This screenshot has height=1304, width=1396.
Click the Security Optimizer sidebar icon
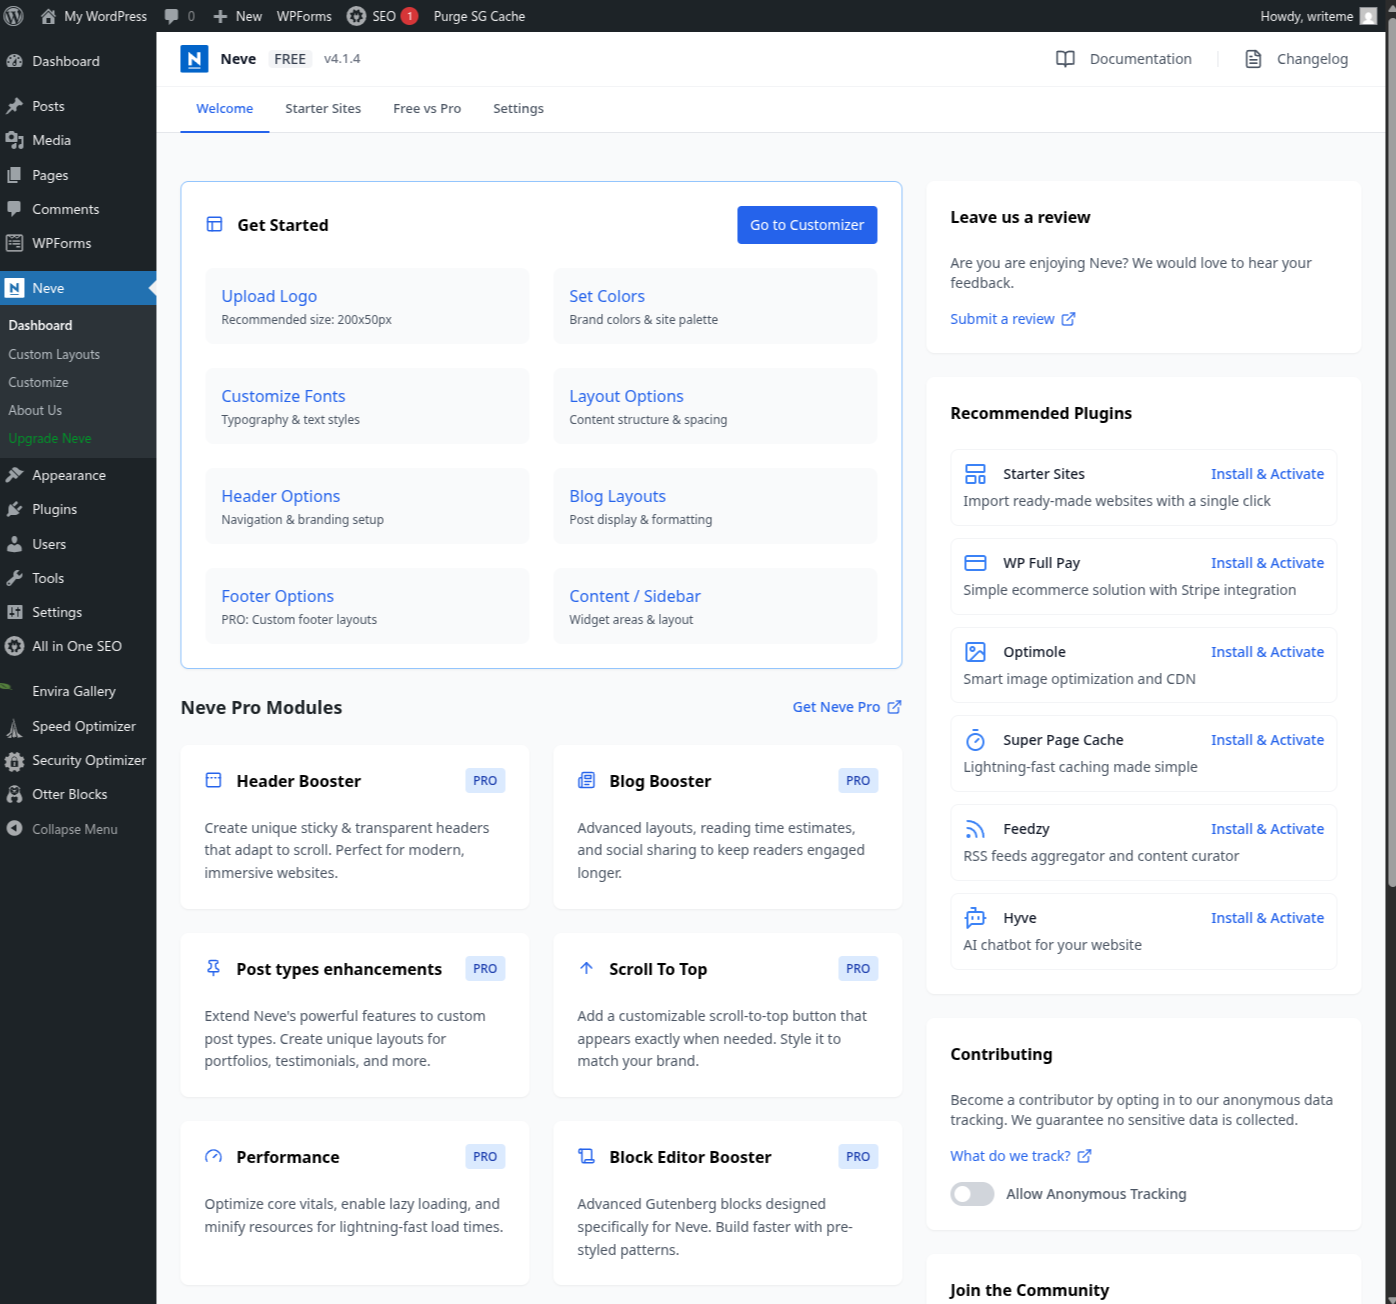point(14,760)
